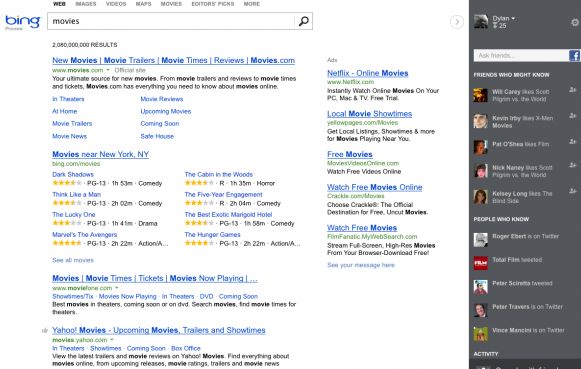Open the sidebar settings gear

click(575, 22)
